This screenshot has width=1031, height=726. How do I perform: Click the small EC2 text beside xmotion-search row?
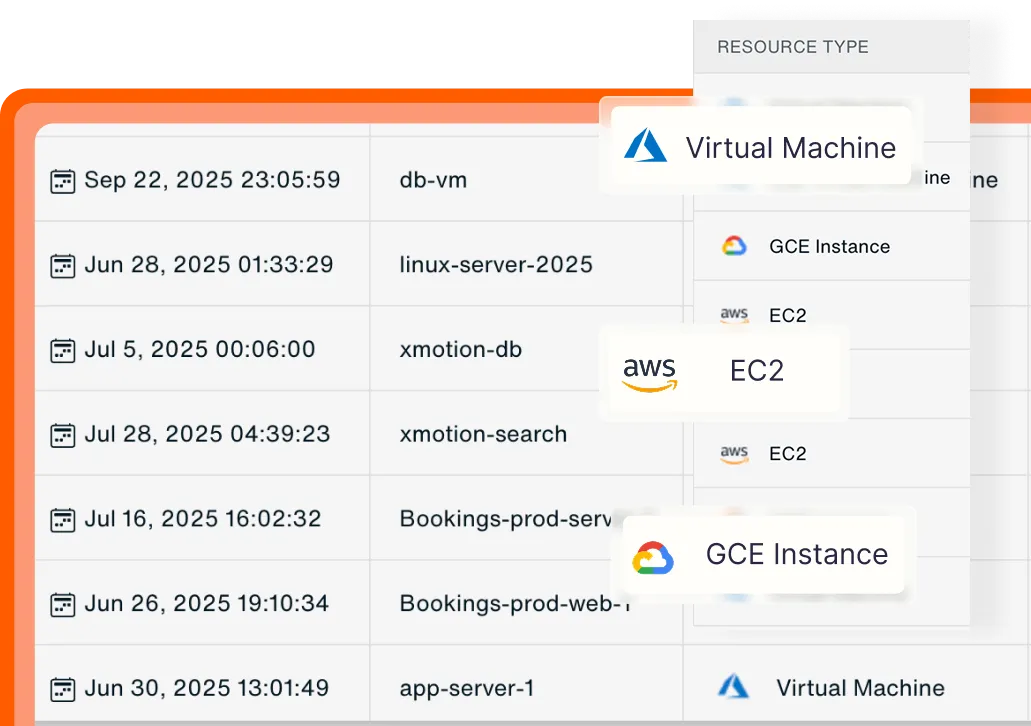point(788,454)
